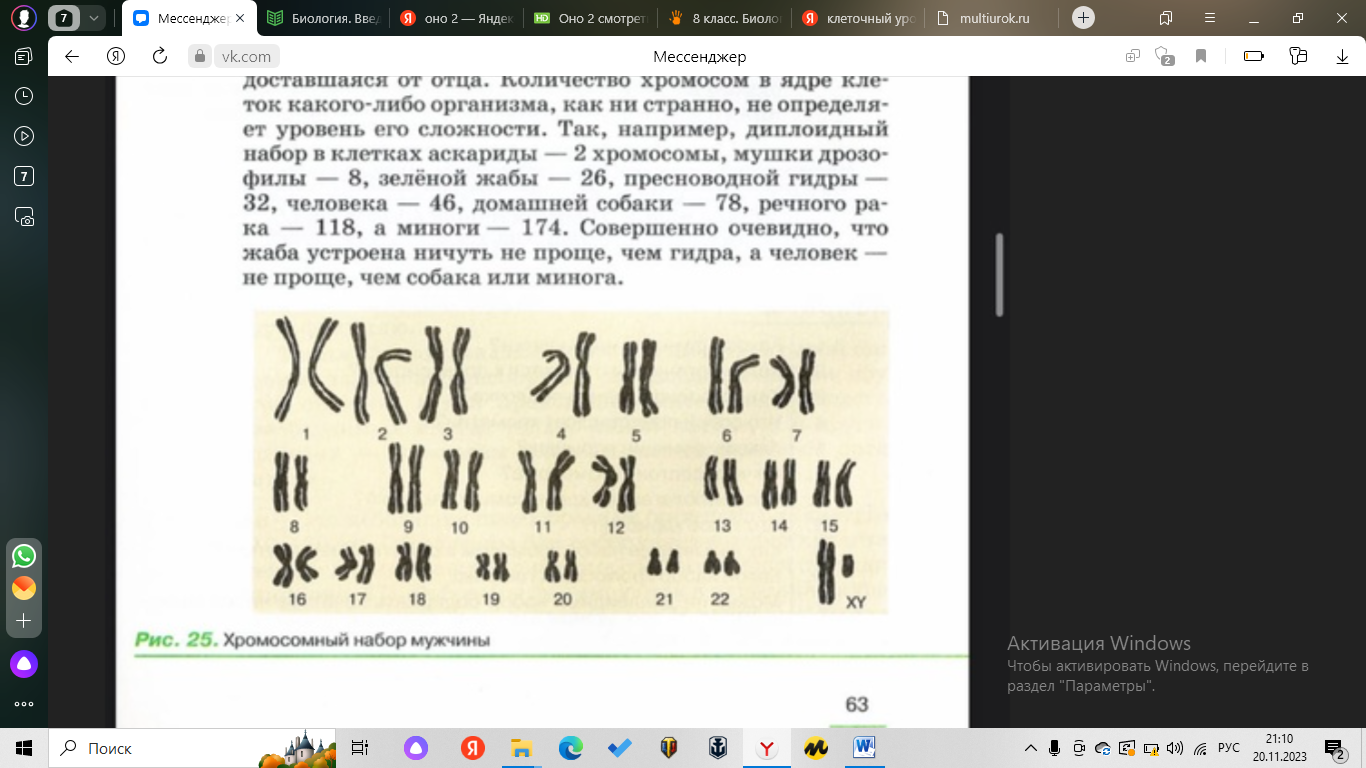
Task: Open a new browser tab
Action: (x=1083, y=18)
